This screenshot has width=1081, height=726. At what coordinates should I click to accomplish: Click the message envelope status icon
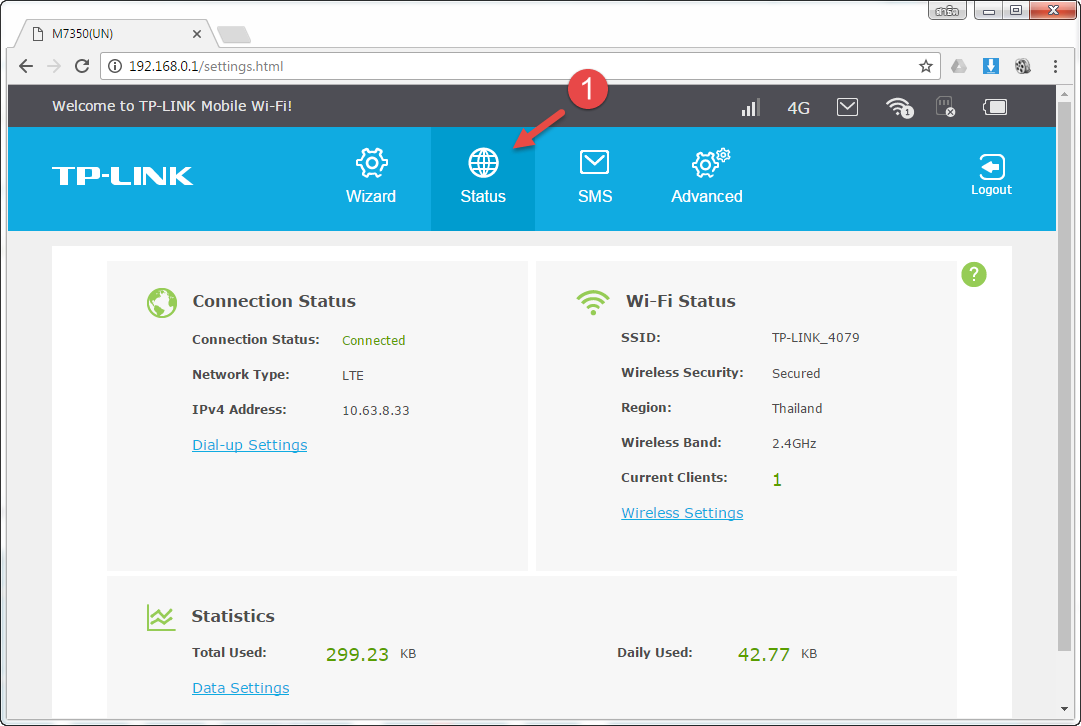pos(847,107)
